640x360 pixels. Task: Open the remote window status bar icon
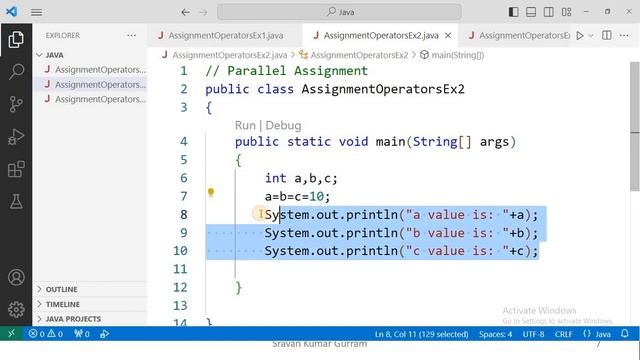click(11, 334)
